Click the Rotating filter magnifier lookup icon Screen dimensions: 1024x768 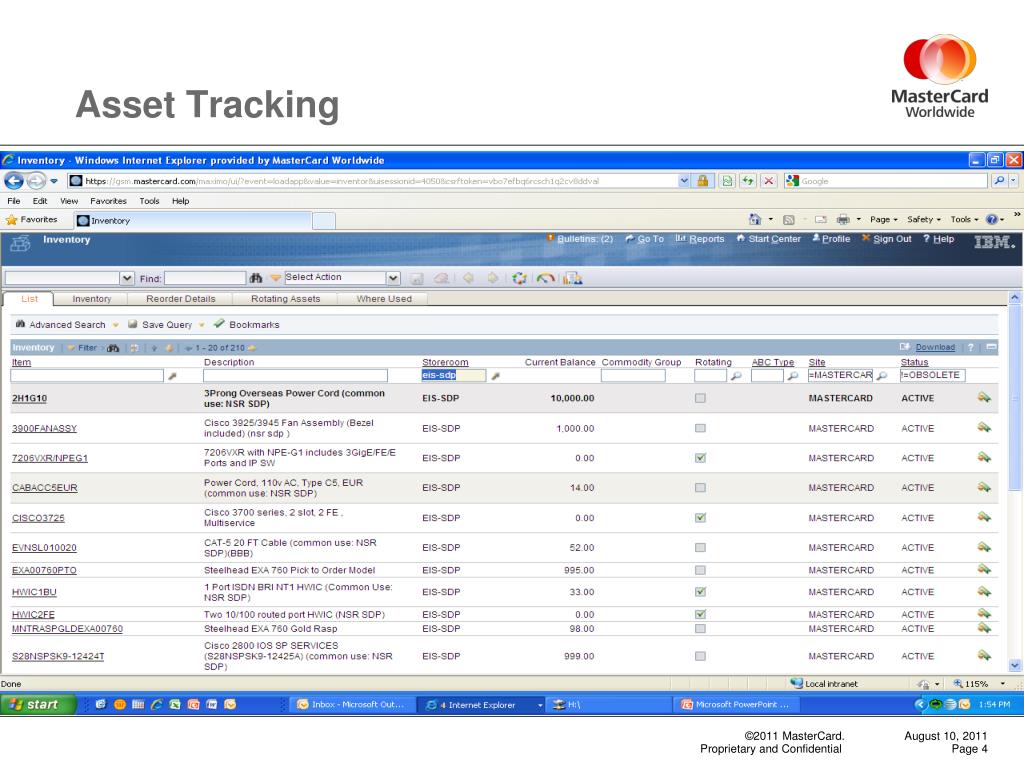(x=735, y=376)
